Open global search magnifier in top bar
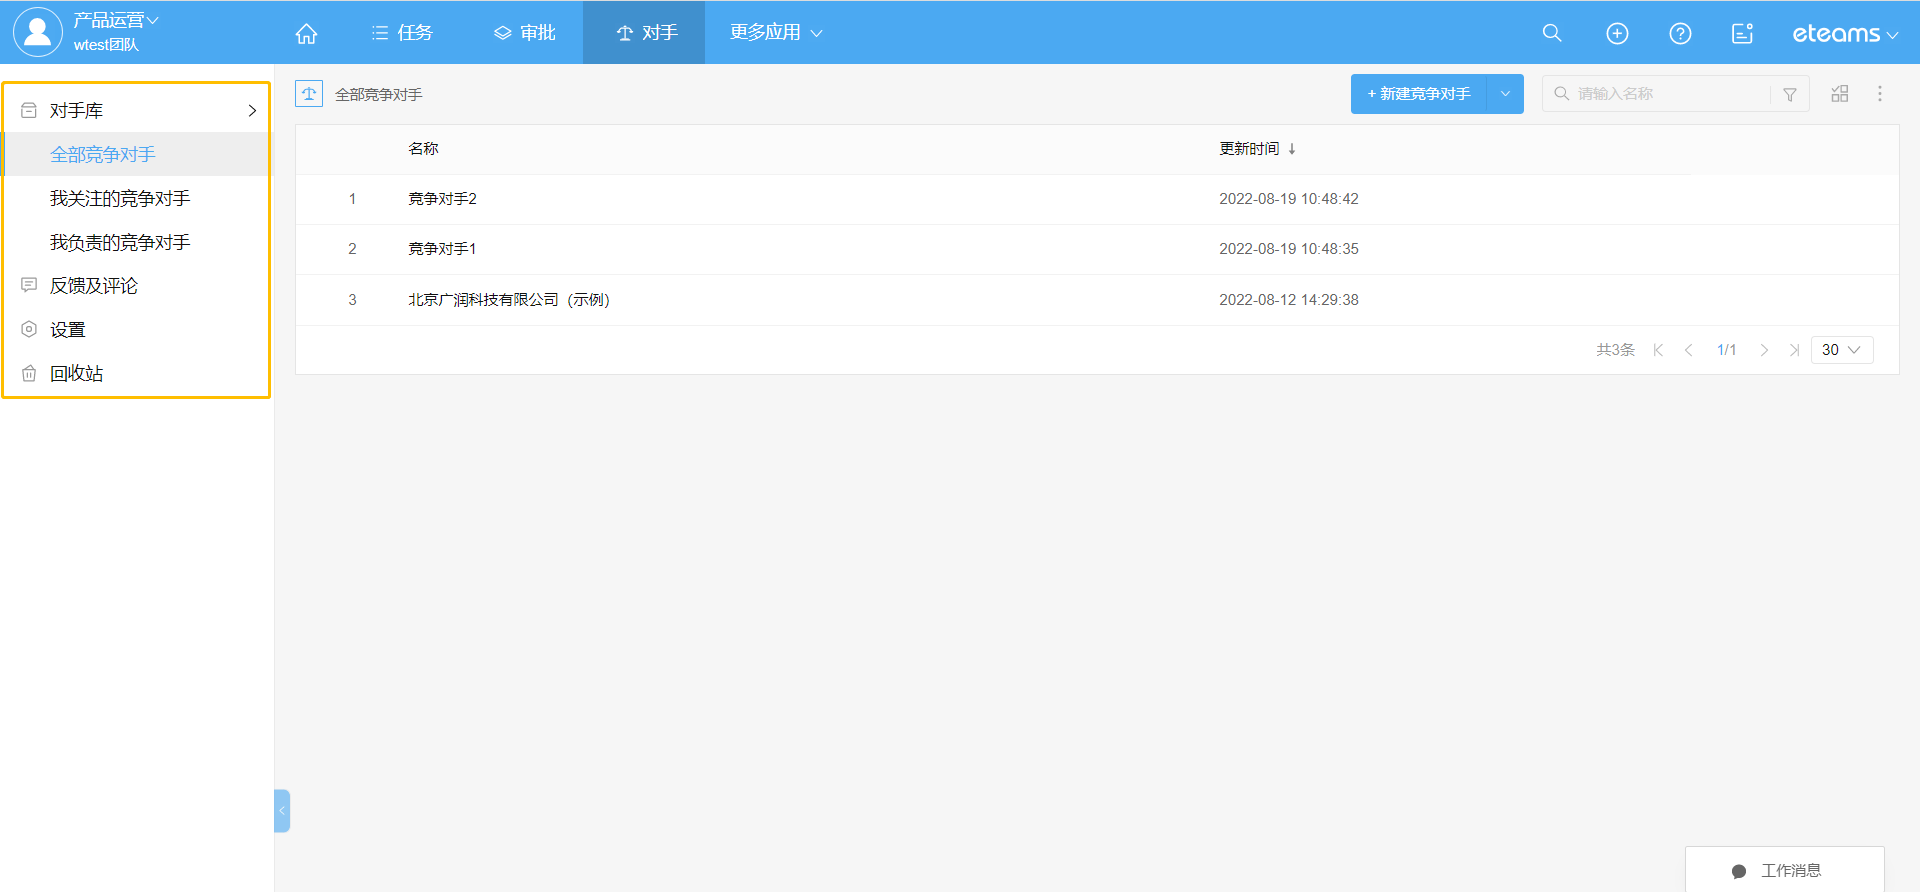This screenshot has height=892, width=1920. point(1551,33)
